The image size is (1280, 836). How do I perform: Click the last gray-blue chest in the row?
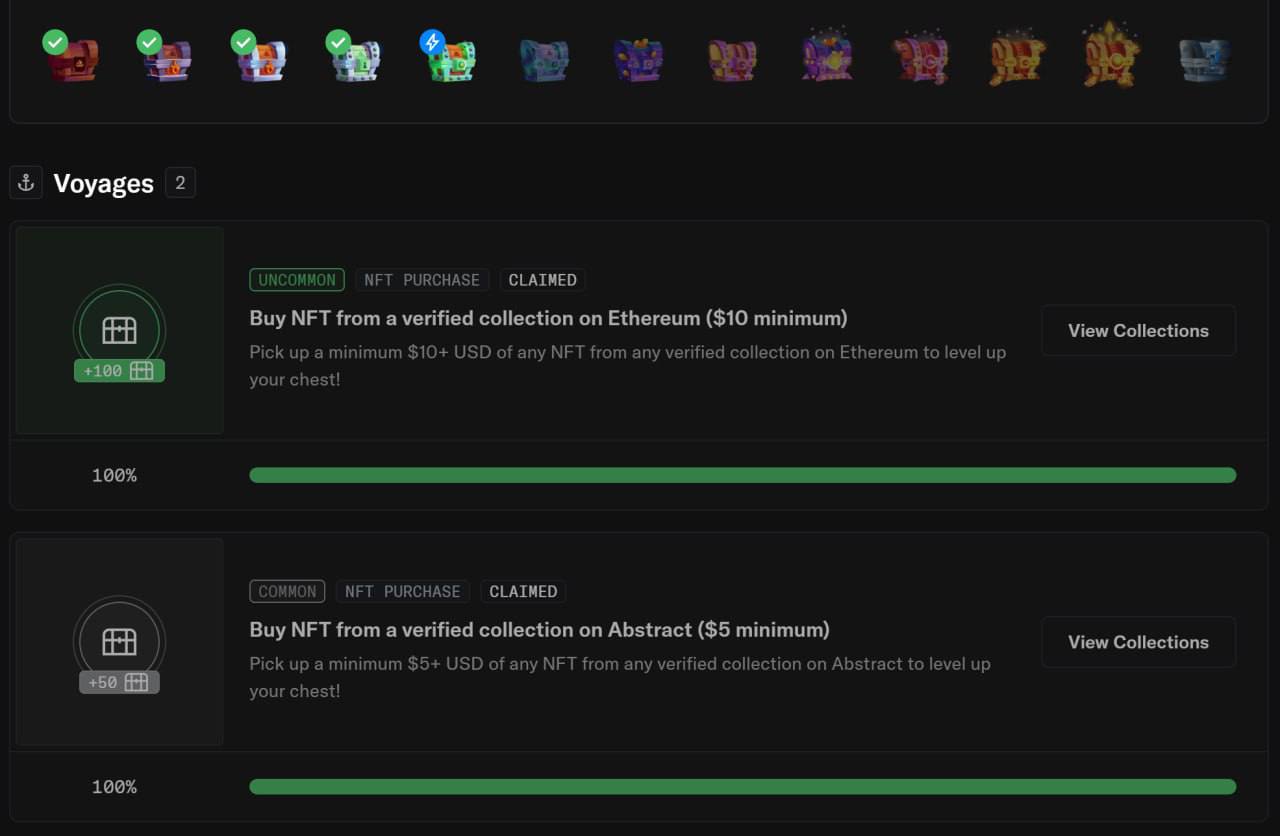[1203, 60]
